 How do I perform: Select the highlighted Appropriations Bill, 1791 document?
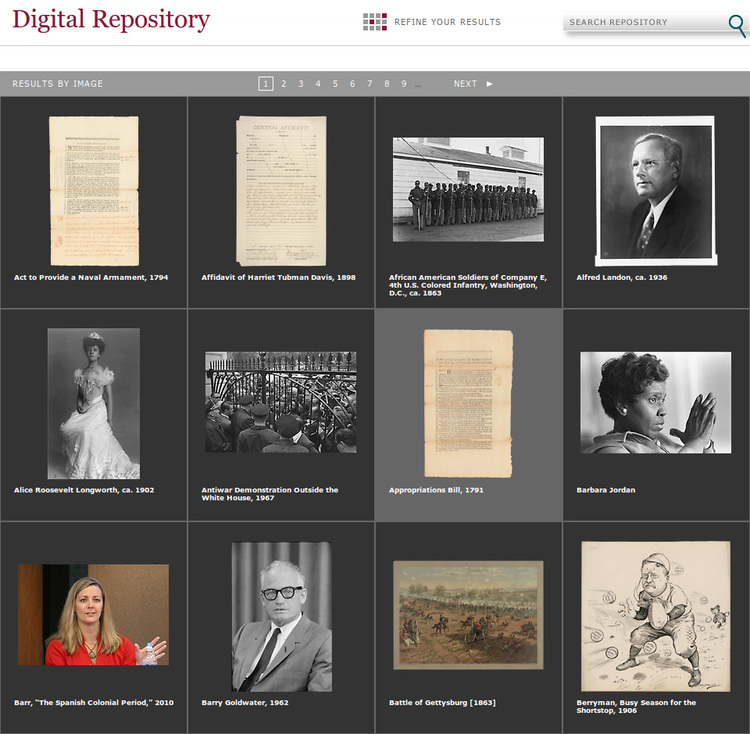468,403
